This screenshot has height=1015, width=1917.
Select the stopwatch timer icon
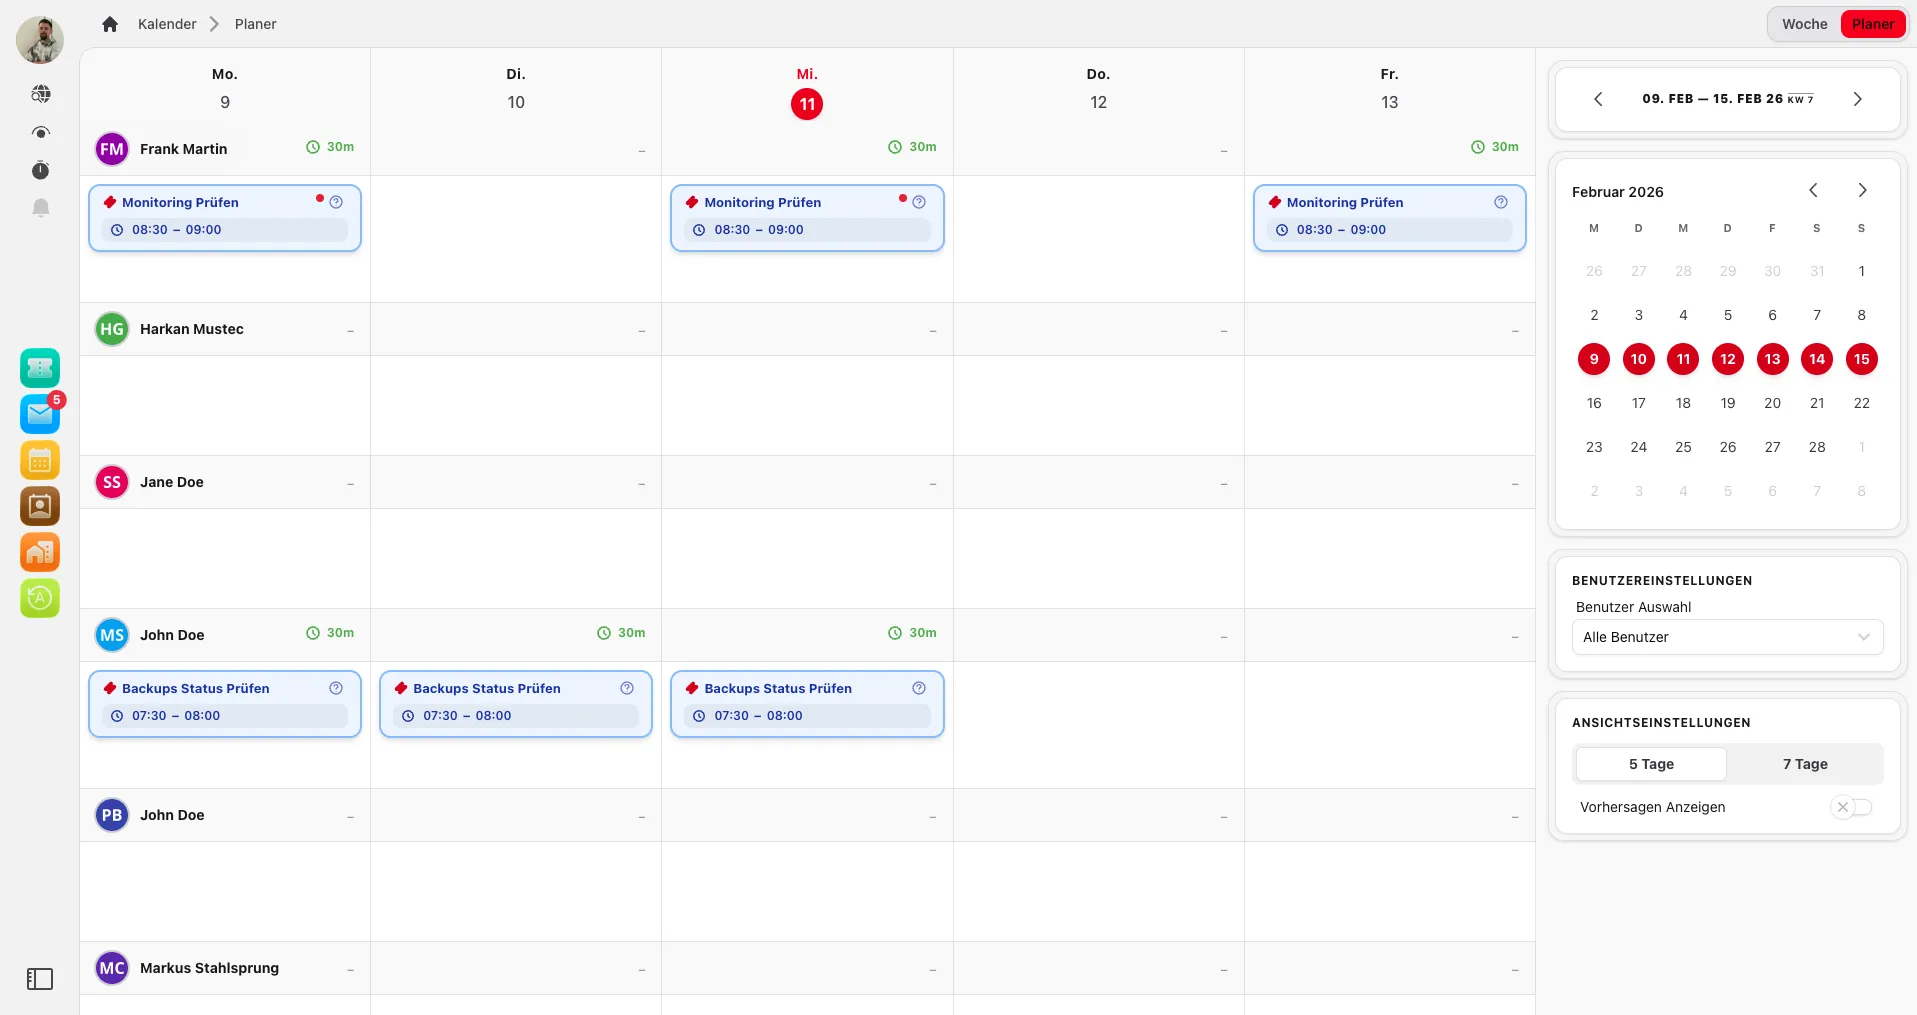coord(40,170)
